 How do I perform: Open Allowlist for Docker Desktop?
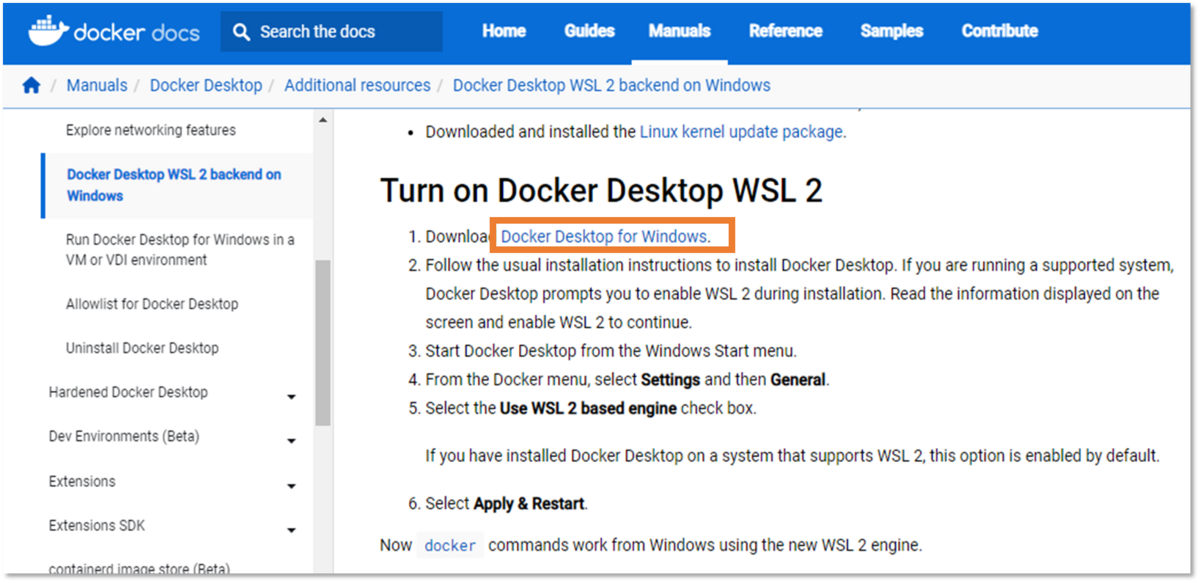(152, 304)
